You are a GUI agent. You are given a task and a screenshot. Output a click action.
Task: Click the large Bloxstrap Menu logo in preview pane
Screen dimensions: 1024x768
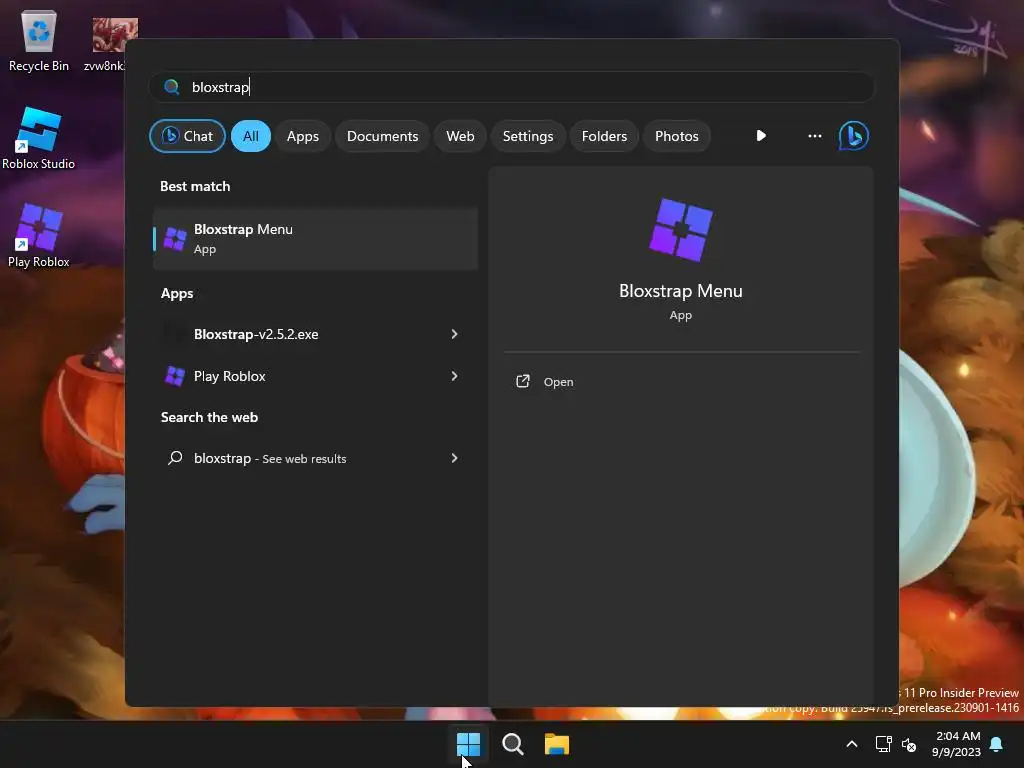(x=680, y=230)
